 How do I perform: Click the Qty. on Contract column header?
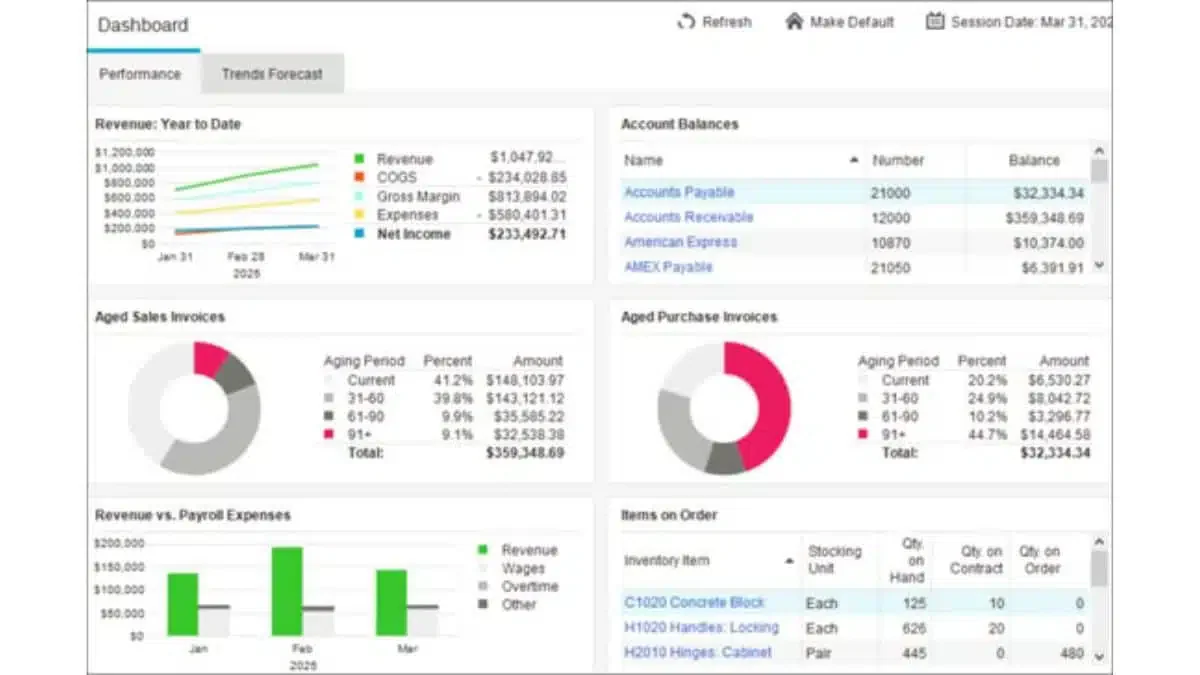click(x=975, y=560)
